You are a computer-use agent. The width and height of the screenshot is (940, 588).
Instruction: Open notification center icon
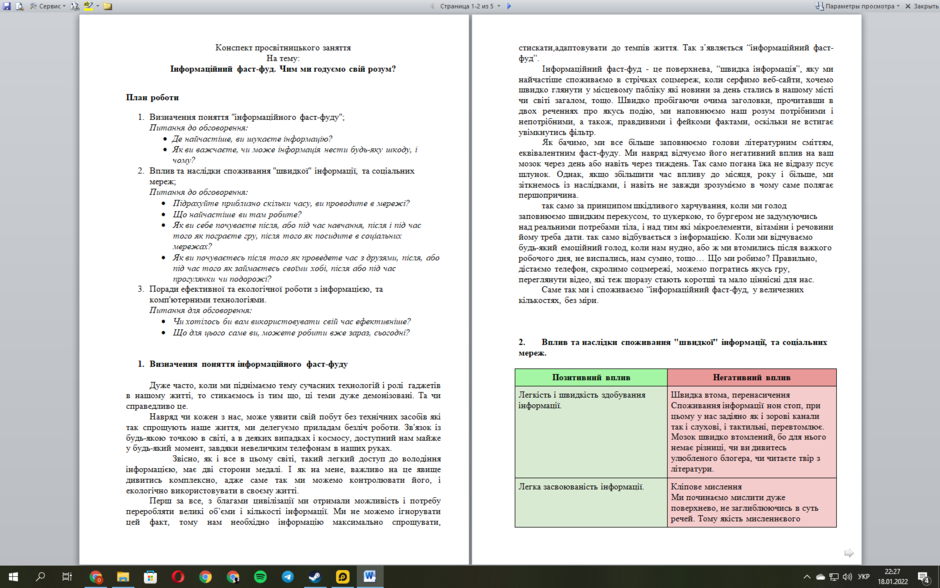point(924,577)
